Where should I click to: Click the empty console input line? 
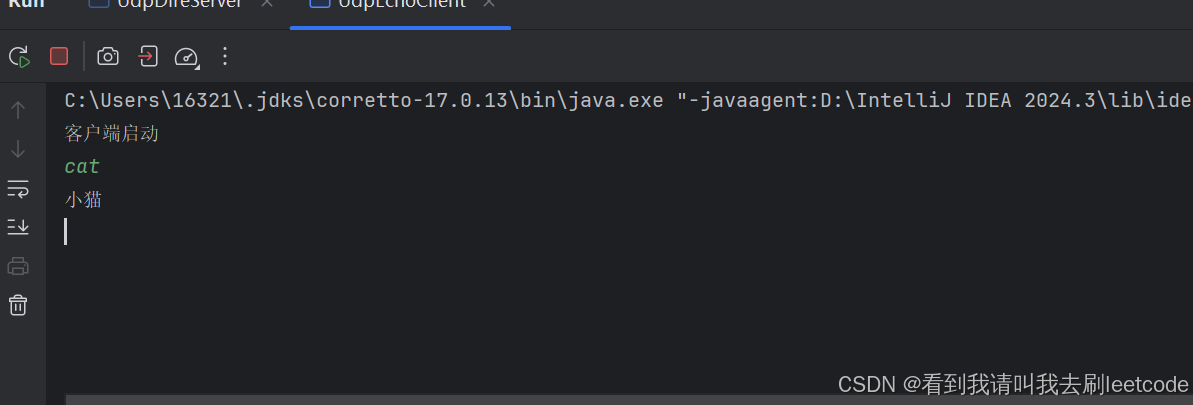point(300,232)
